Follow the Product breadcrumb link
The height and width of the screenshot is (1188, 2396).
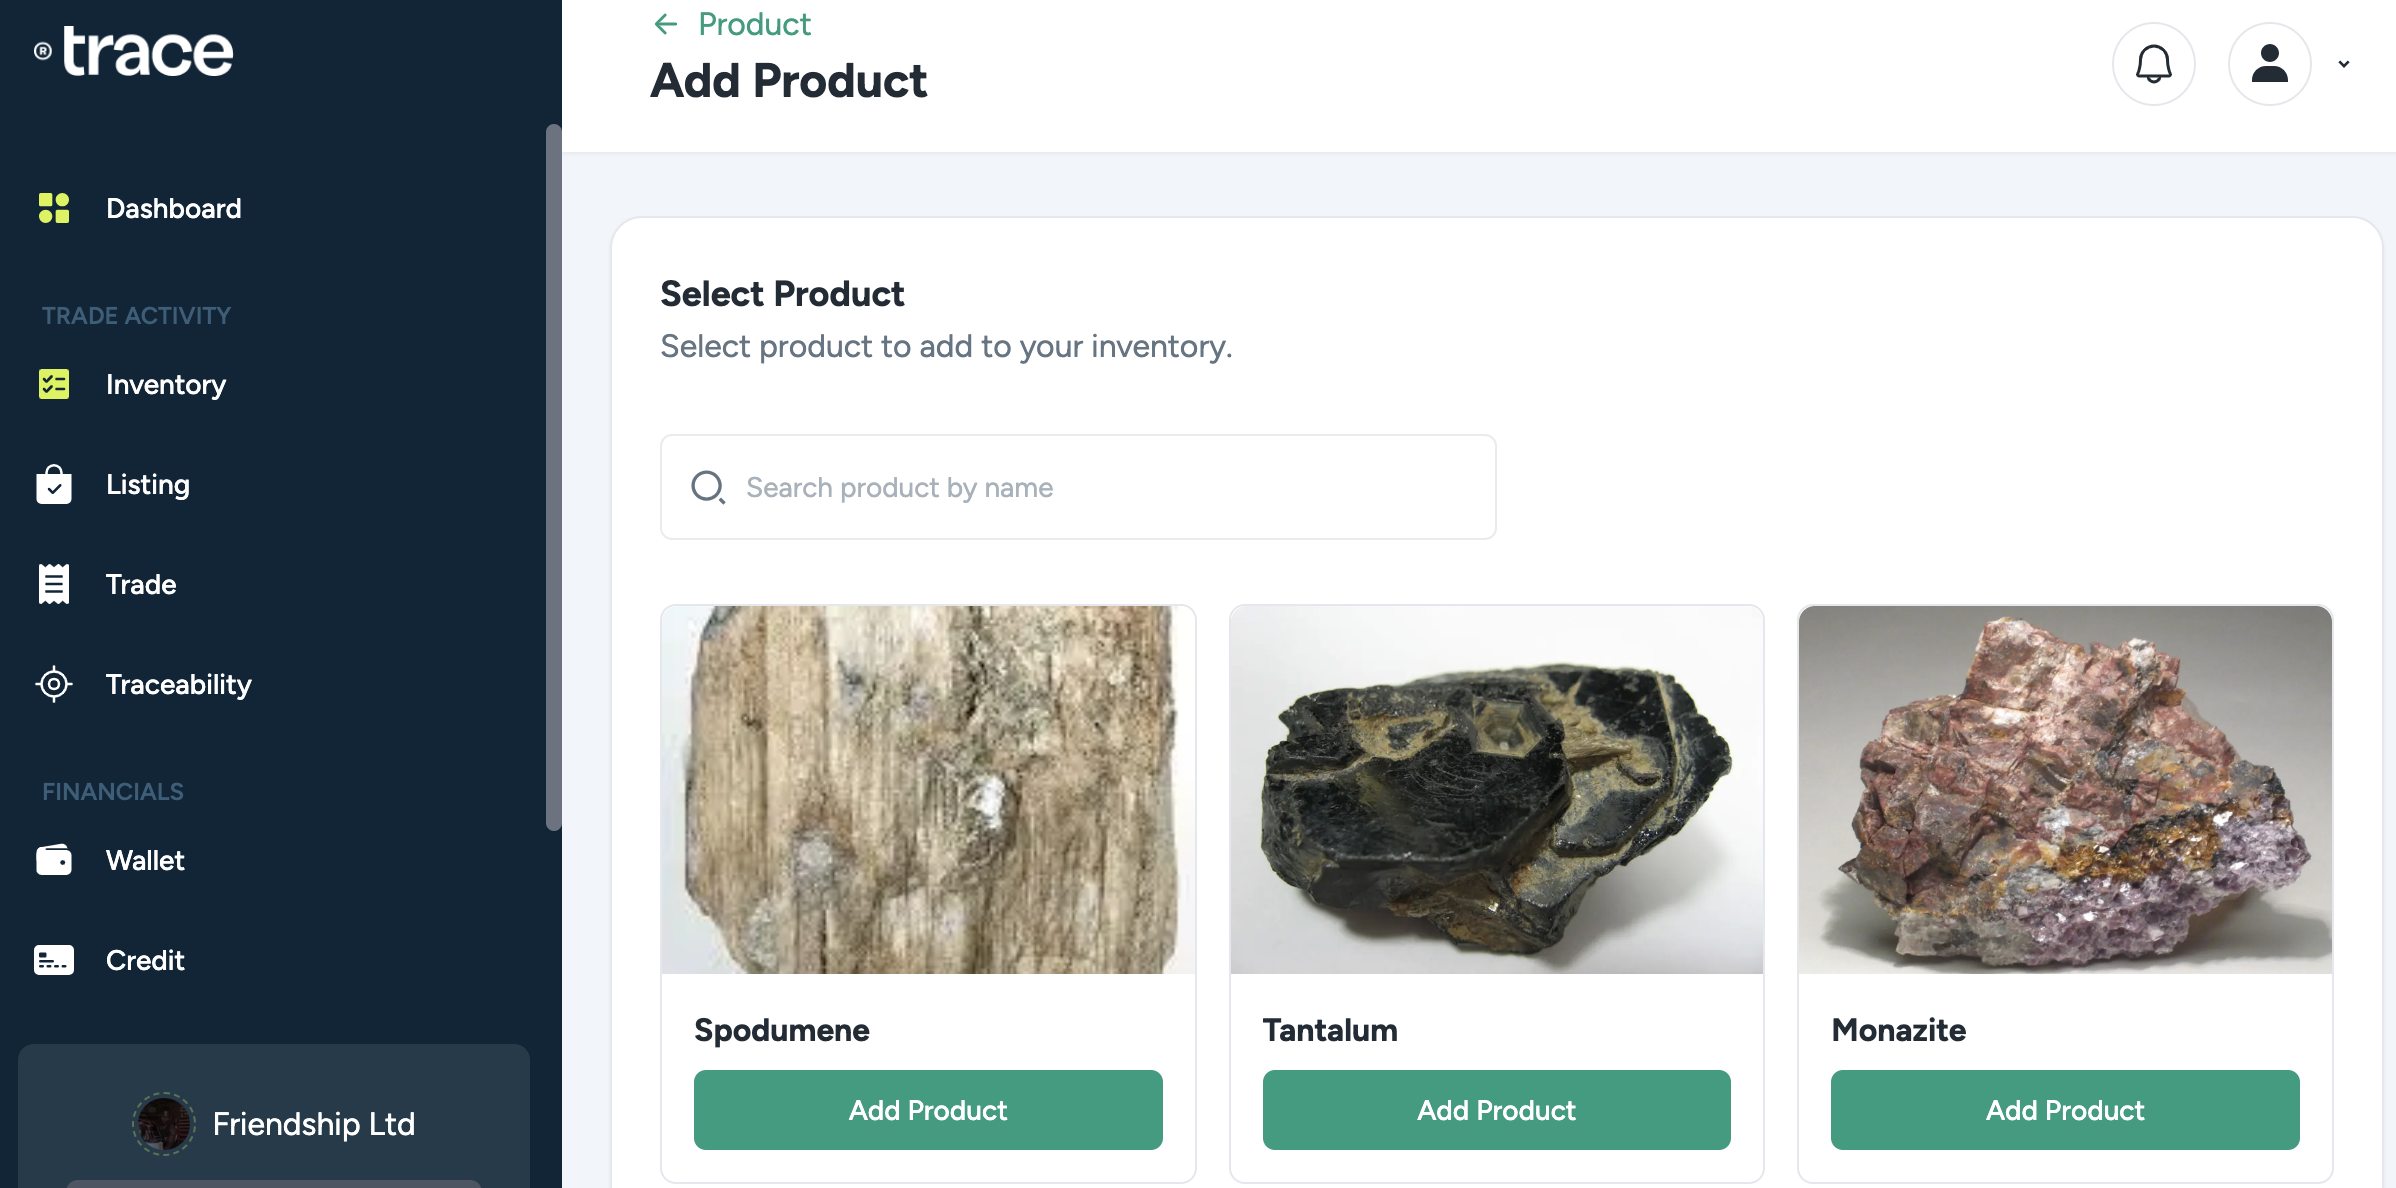tap(754, 24)
